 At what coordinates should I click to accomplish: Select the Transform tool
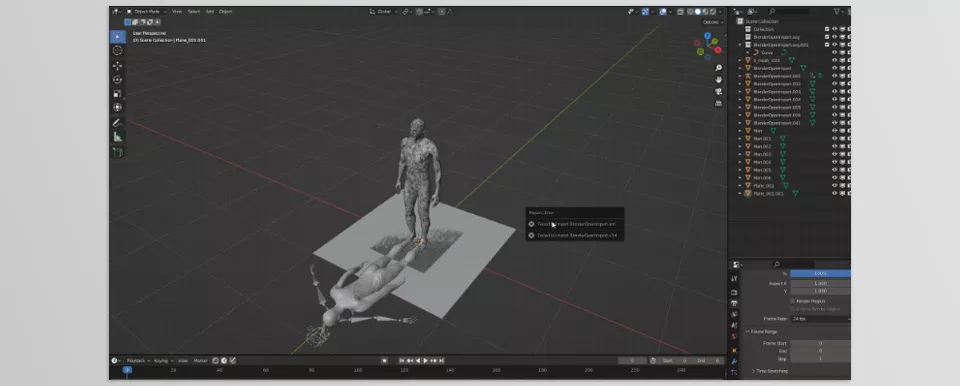(118, 107)
